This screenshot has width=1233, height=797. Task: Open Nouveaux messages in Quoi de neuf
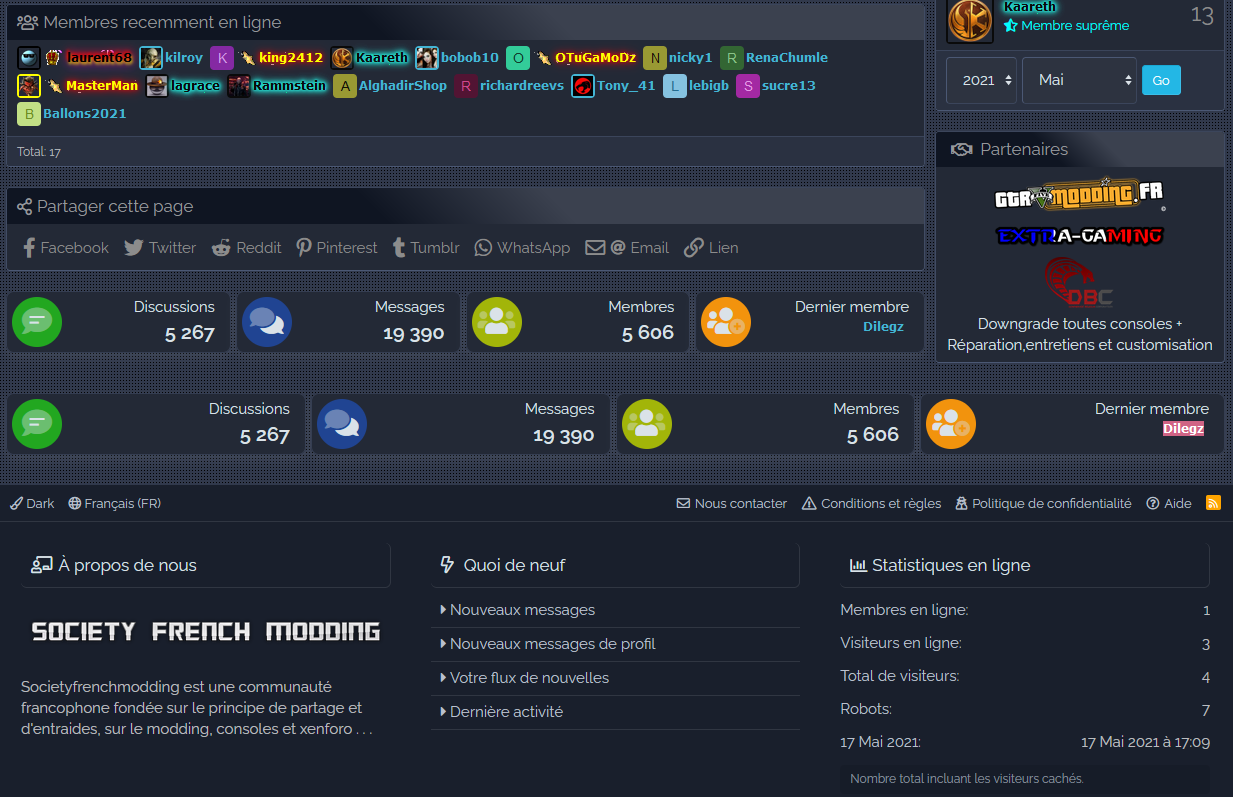[x=522, y=610]
